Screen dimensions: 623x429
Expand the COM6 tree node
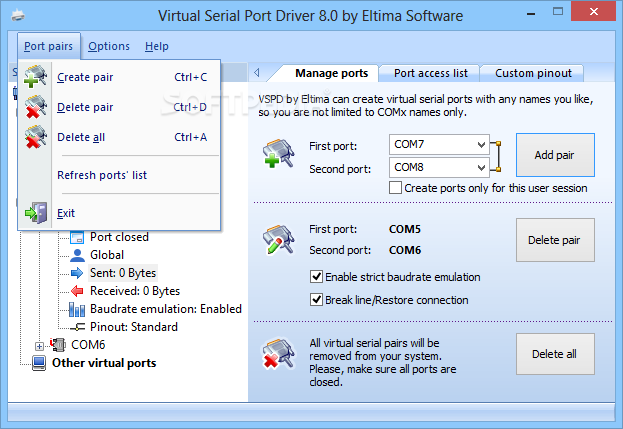pyautogui.click(x=39, y=346)
